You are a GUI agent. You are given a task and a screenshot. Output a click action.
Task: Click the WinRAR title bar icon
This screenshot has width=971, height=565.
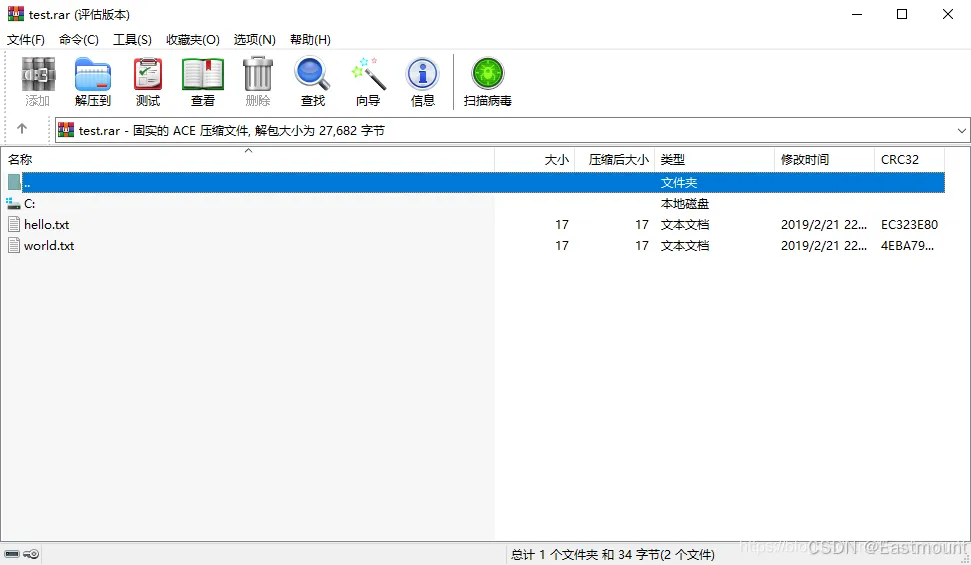coord(15,14)
